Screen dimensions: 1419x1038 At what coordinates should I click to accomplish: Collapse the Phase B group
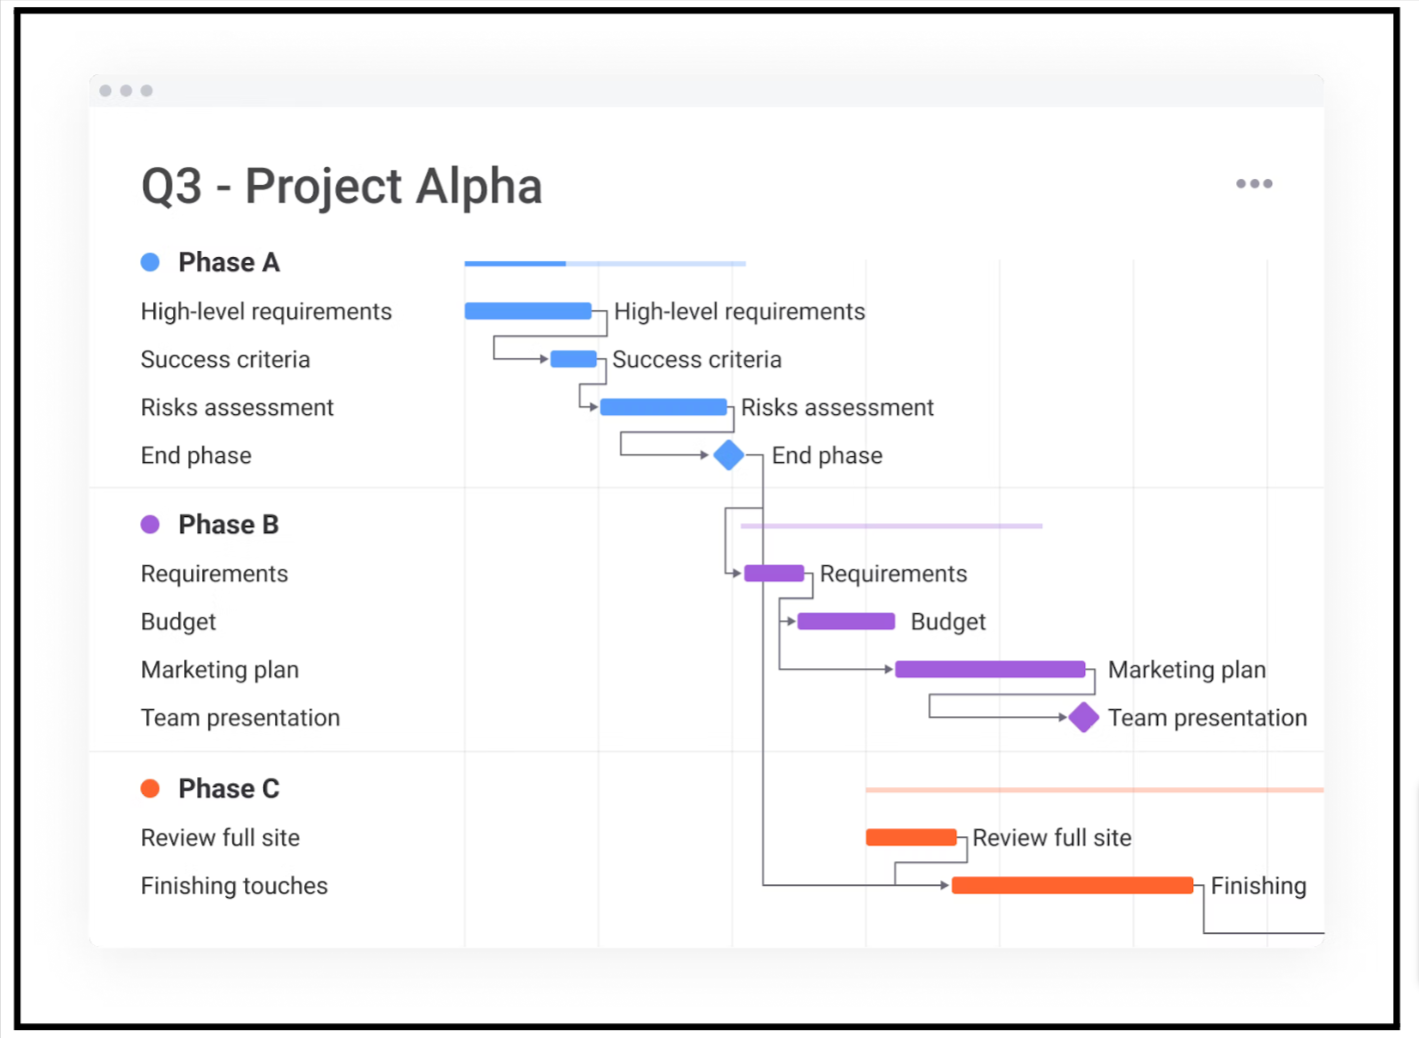coord(228,523)
